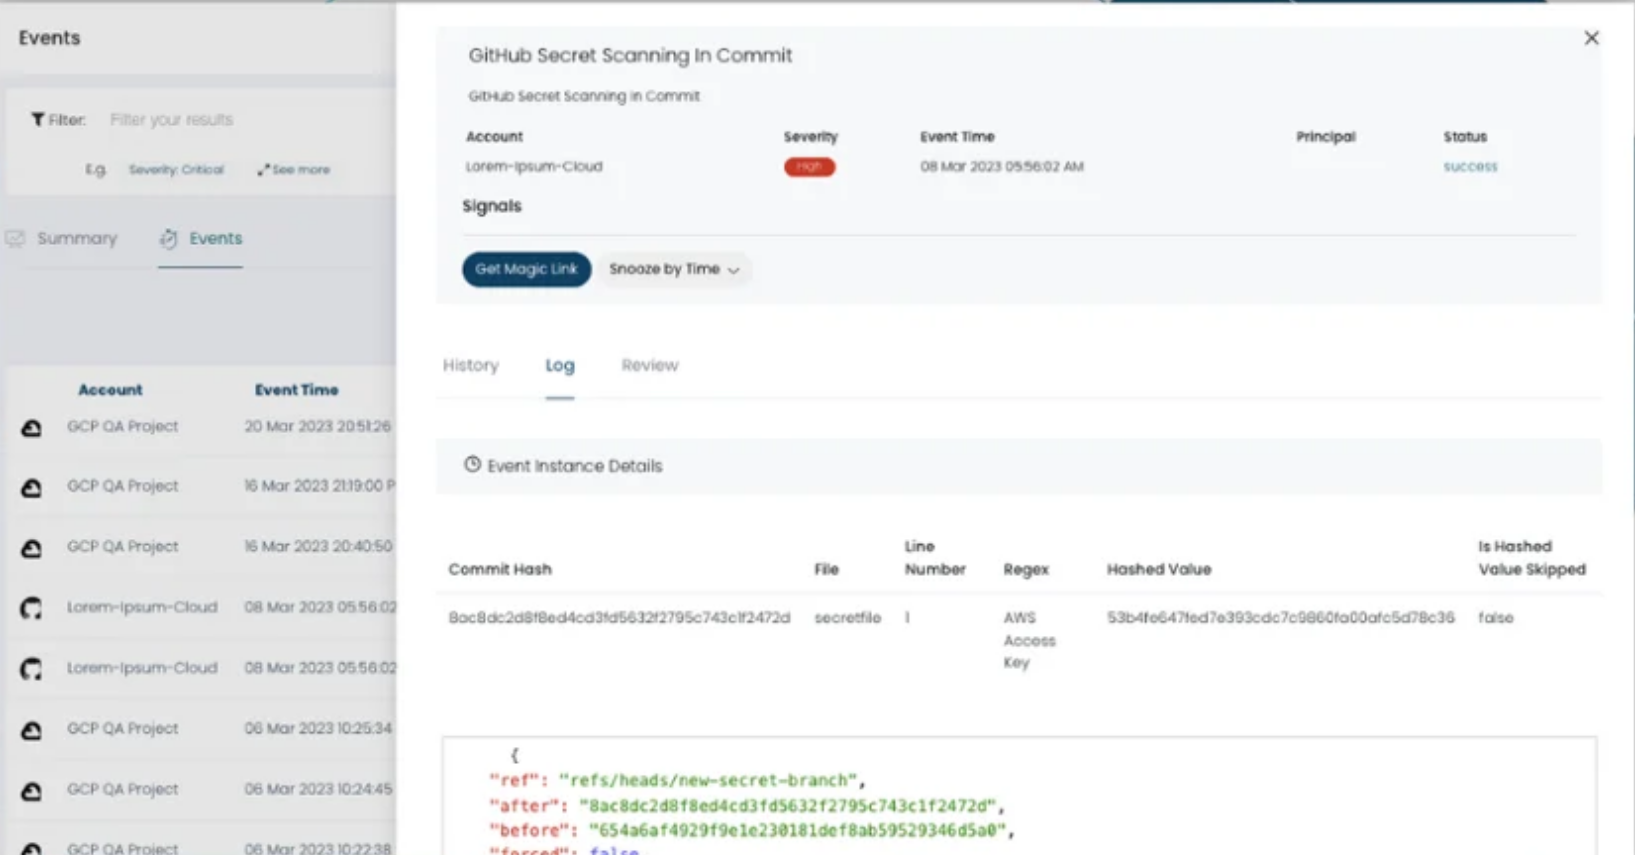Select the Log tab

(x=560, y=365)
